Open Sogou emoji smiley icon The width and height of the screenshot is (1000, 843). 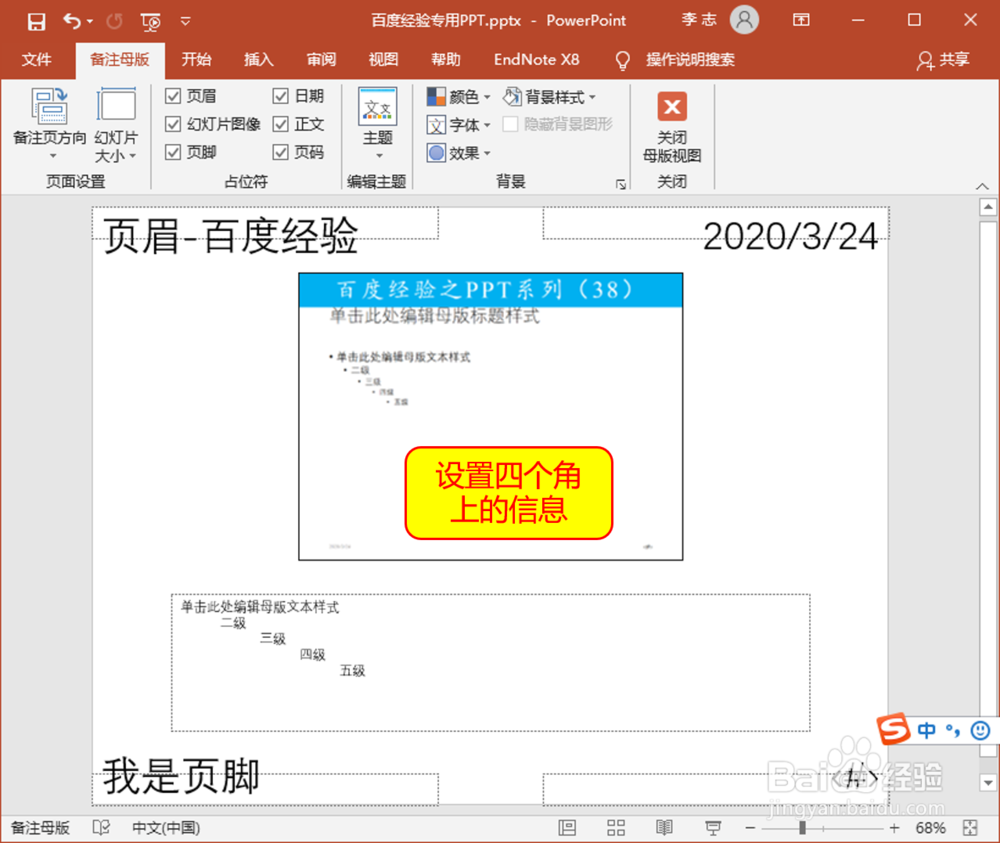click(980, 729)
